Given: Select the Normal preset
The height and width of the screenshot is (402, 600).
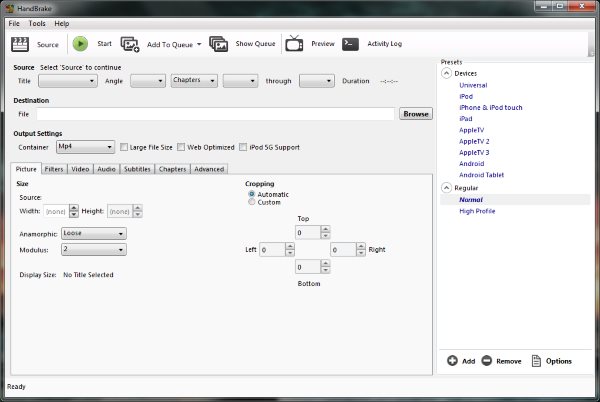Looking at the screenshot, I should click(471, 200).
